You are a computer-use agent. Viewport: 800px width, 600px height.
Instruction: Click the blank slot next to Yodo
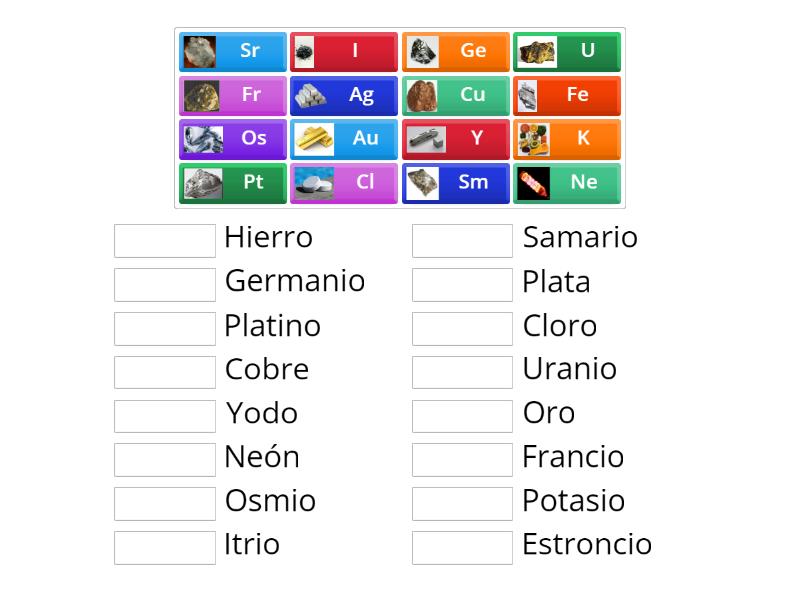[x=164, y=414]
